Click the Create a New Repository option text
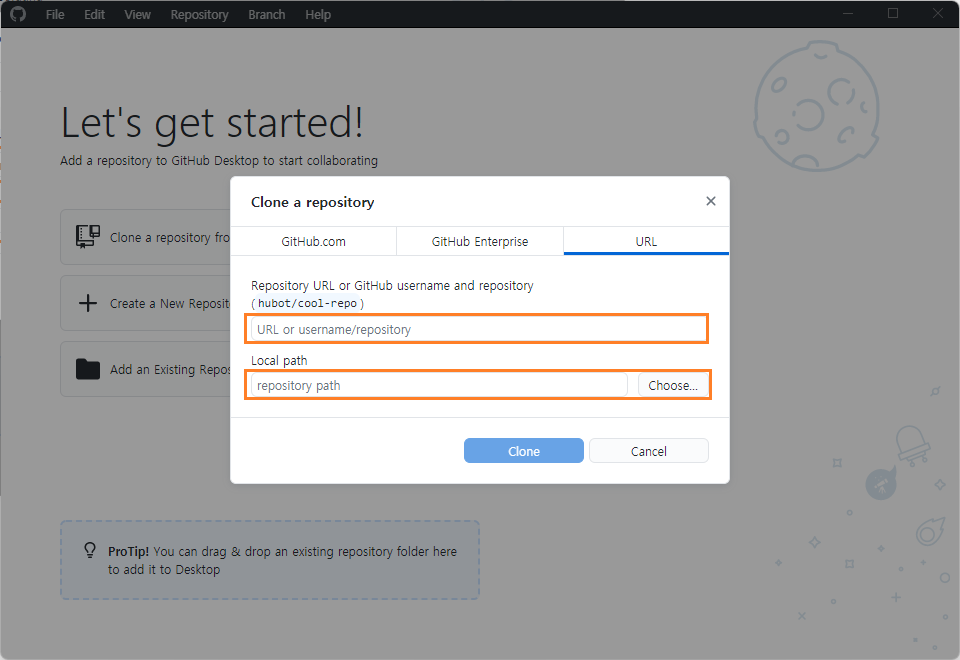This screenshot has width=960, height=660. point(170,304)
